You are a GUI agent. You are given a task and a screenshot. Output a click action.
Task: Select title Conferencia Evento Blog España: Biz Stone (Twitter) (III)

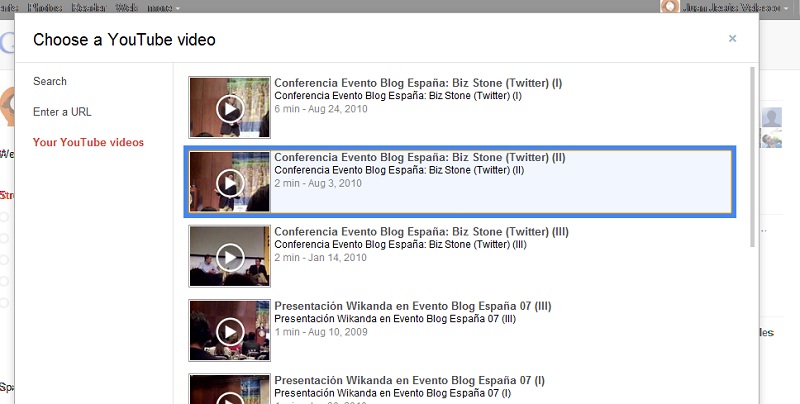coord(421,232)
